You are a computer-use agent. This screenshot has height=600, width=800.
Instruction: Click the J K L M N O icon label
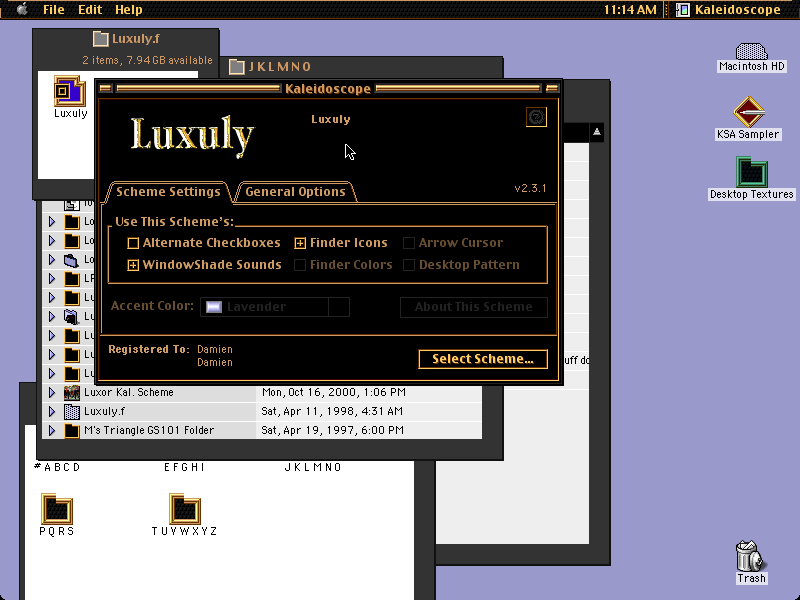313,467
